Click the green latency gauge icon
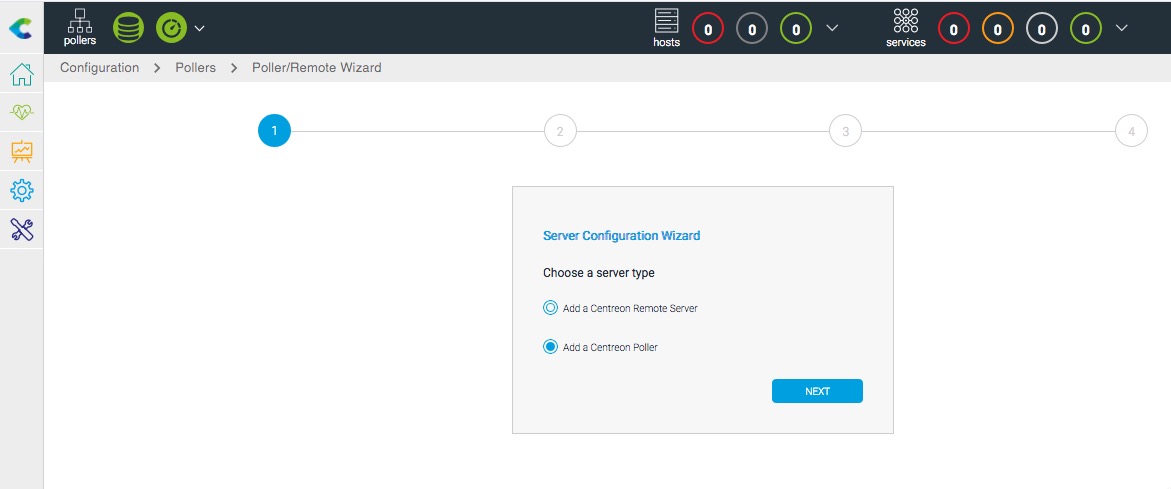 point(171,28)
